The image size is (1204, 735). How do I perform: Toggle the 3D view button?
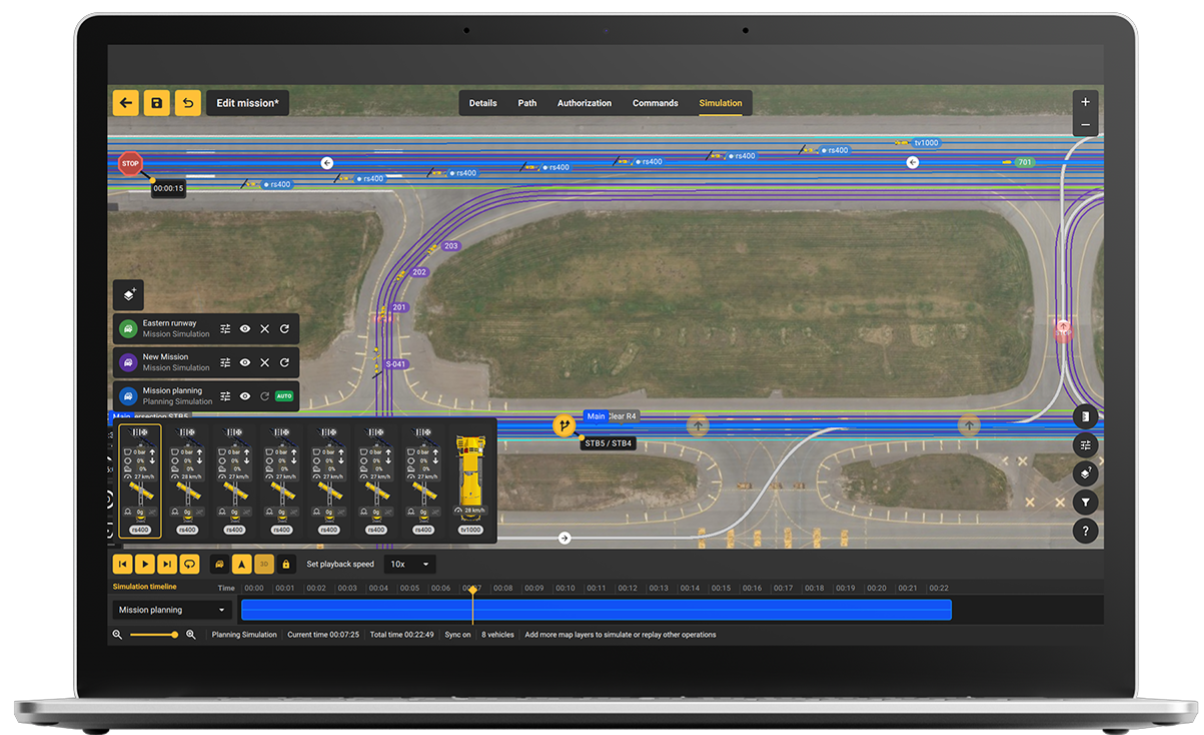(x=263, y=564)
